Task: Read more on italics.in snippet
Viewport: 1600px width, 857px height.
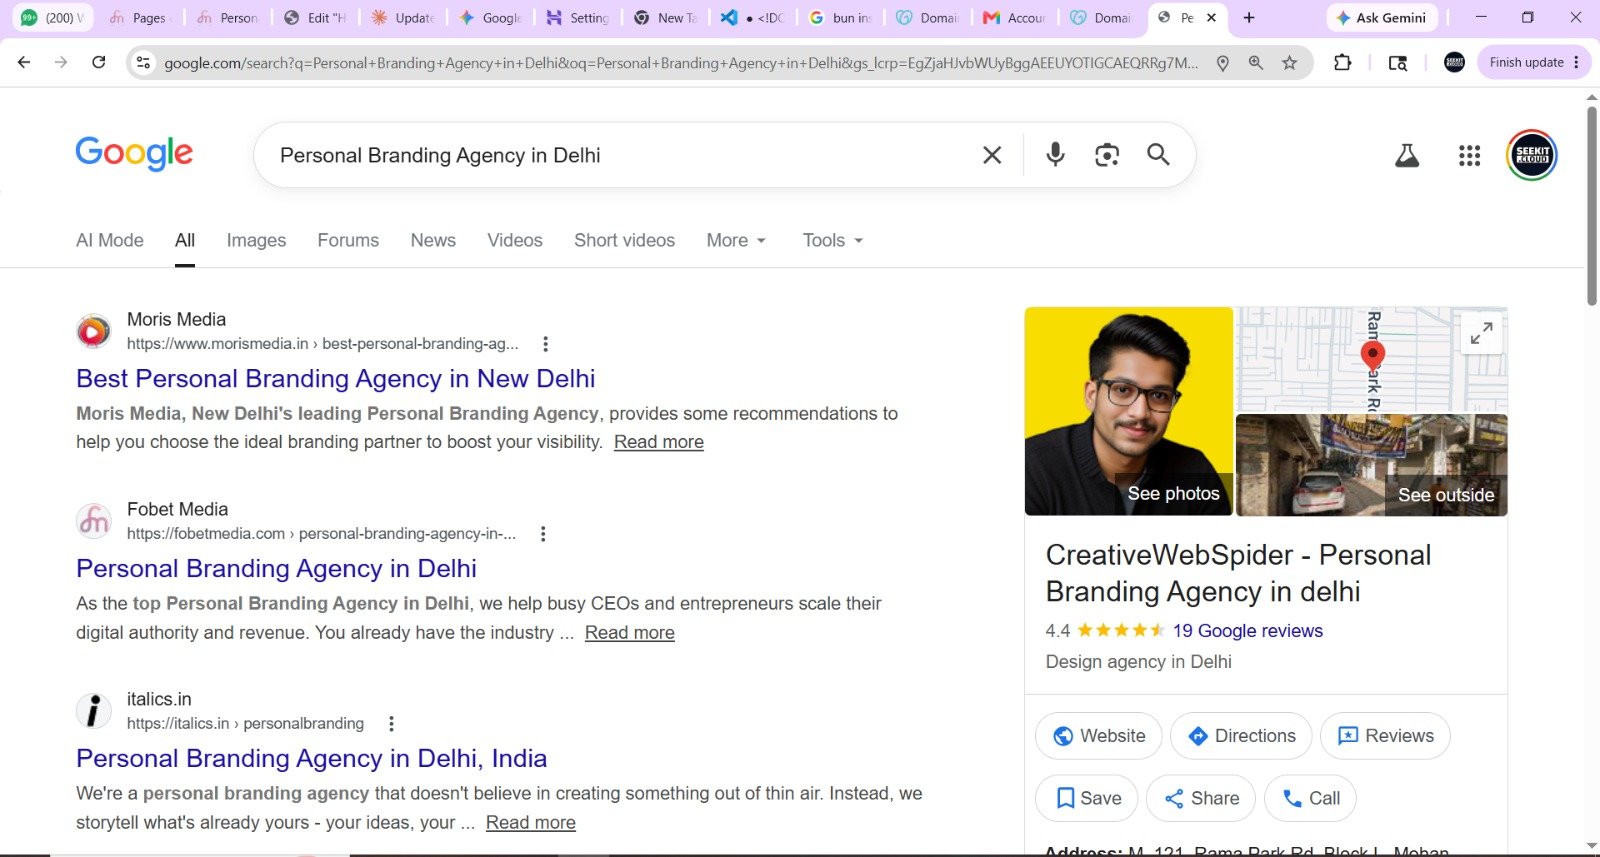Action: pos(531,822)
